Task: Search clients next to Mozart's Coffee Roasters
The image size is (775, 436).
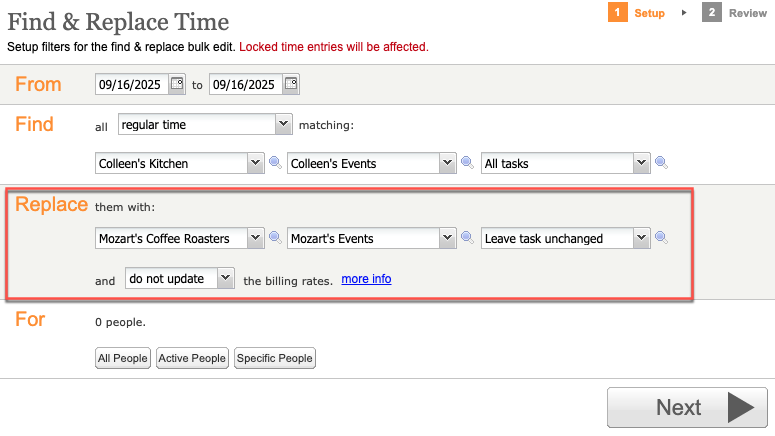Action: (x=275, y=238)
